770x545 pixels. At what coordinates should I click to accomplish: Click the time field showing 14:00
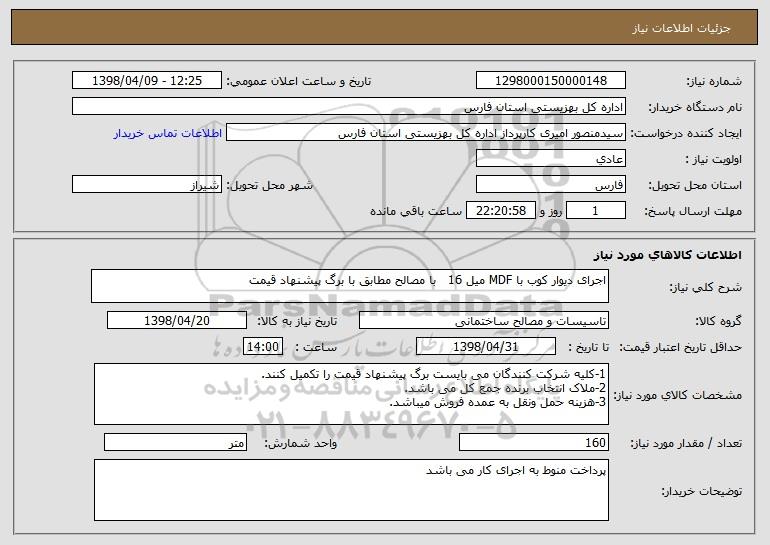(x=263, y=346)
